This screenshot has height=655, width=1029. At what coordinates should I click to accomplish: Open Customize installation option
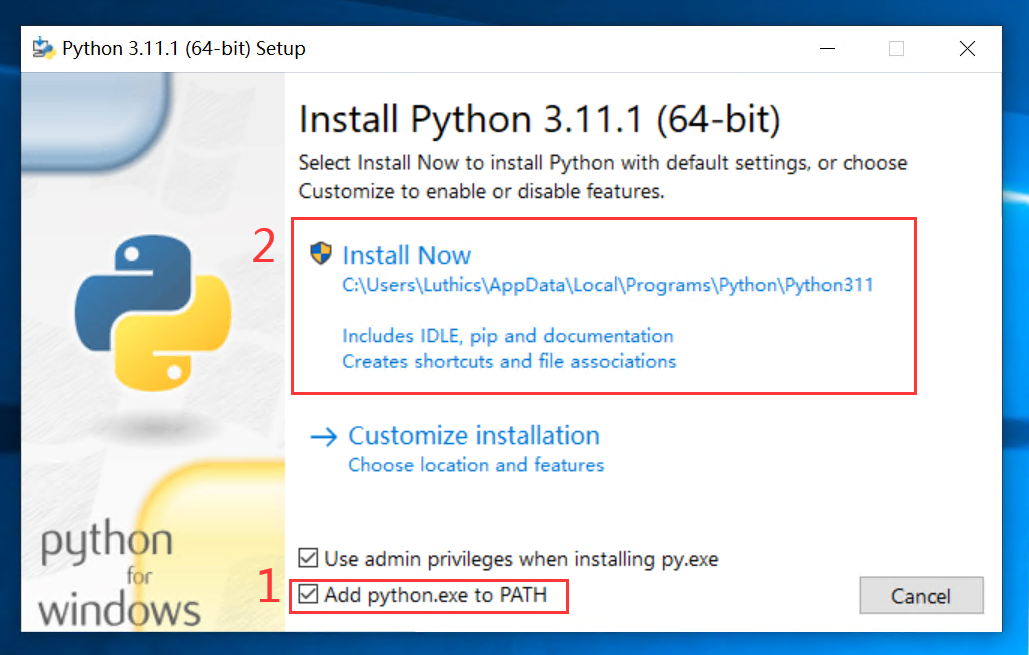[474, 436]
